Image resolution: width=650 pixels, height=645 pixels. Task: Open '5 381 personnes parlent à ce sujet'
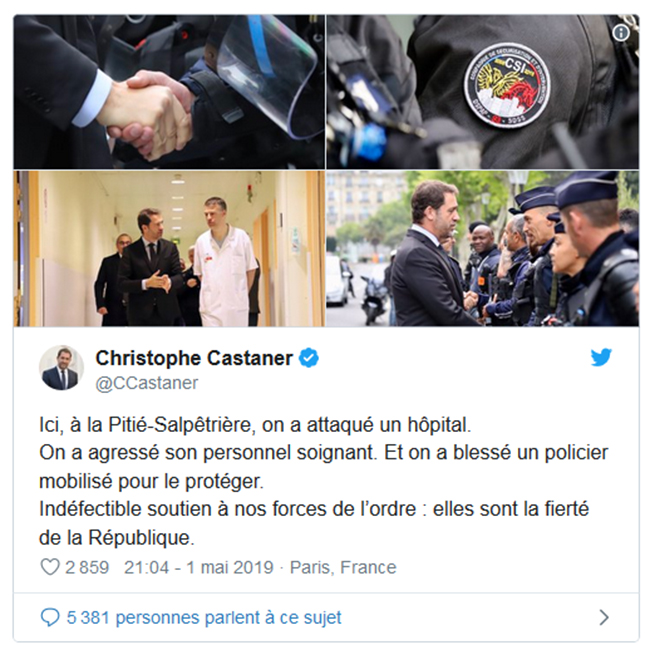click(204, 618)
